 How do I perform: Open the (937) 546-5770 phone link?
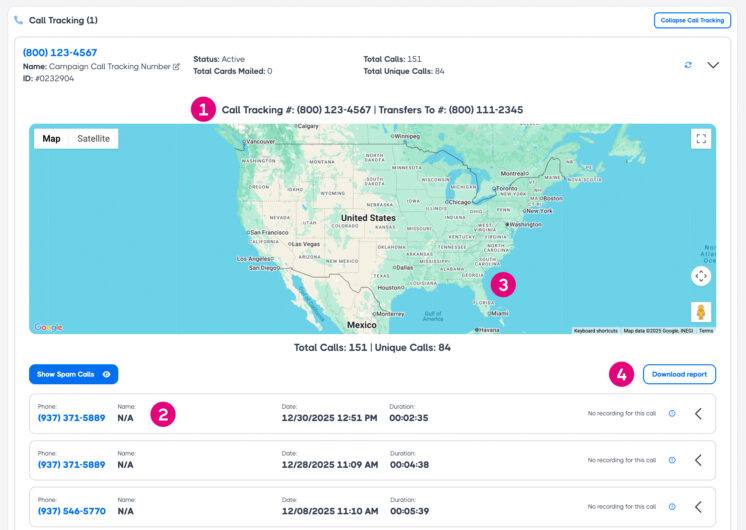point(72,511)
